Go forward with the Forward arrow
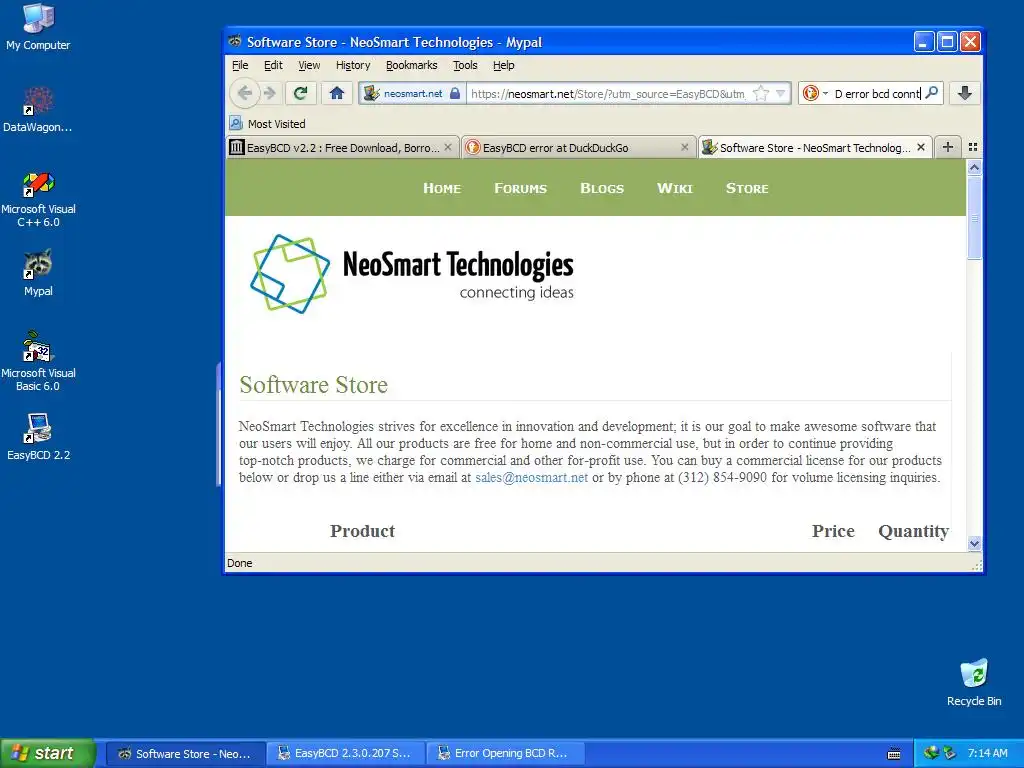 point(270,93)
